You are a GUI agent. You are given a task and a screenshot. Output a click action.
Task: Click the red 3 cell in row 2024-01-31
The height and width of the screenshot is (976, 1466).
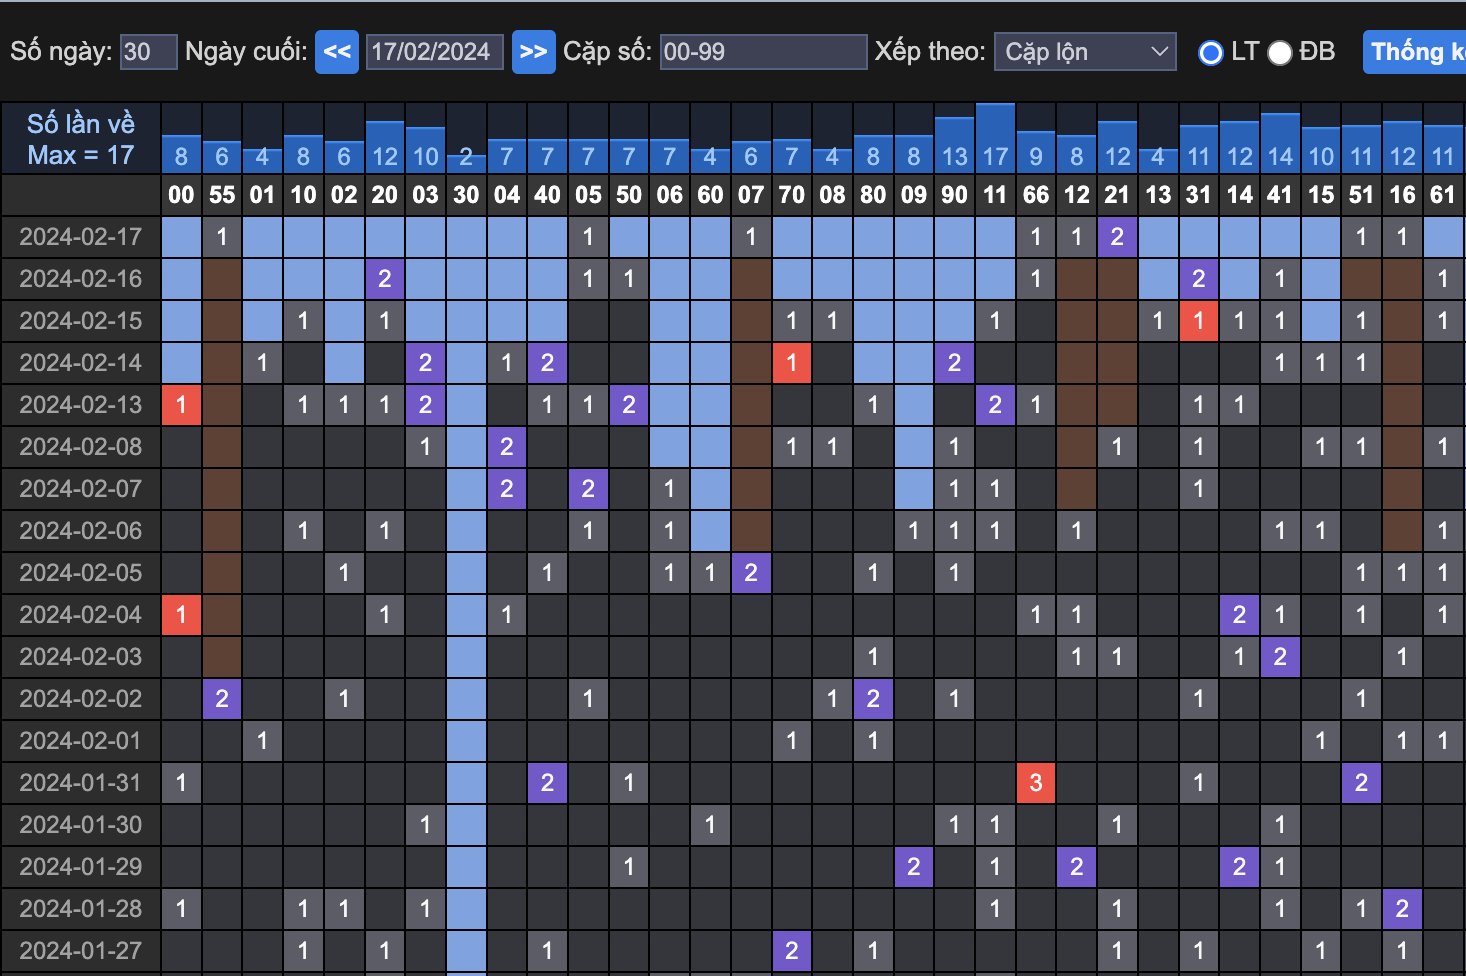click(1036, 783)
